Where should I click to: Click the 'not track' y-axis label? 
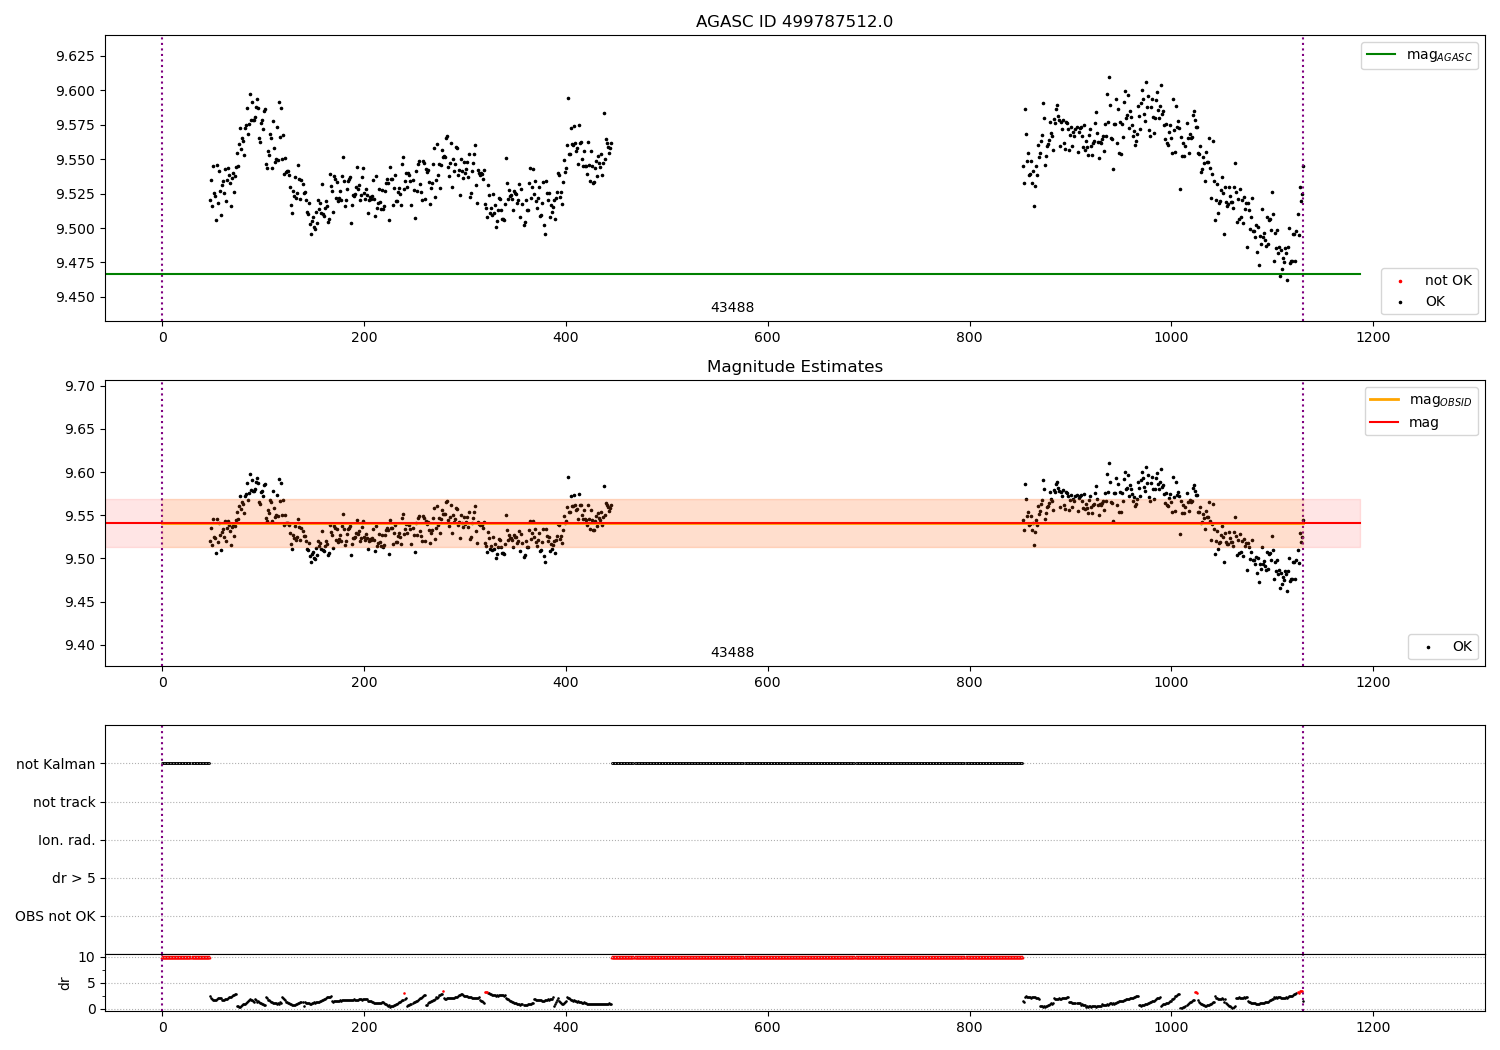[64, 802]
